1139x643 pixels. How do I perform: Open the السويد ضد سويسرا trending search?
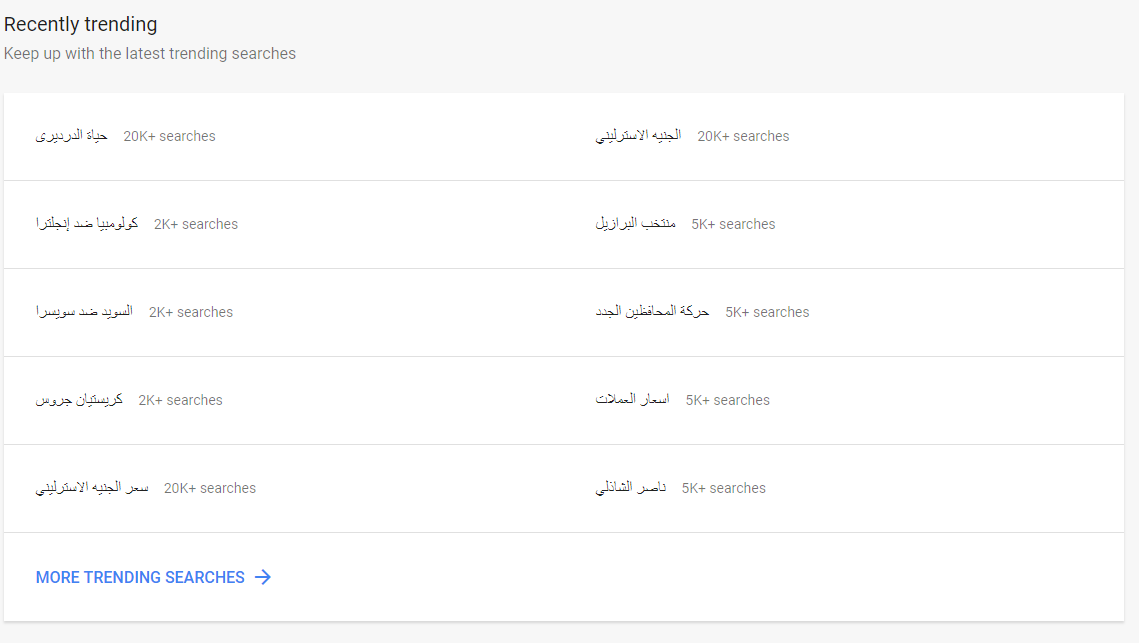pos(84,312)
